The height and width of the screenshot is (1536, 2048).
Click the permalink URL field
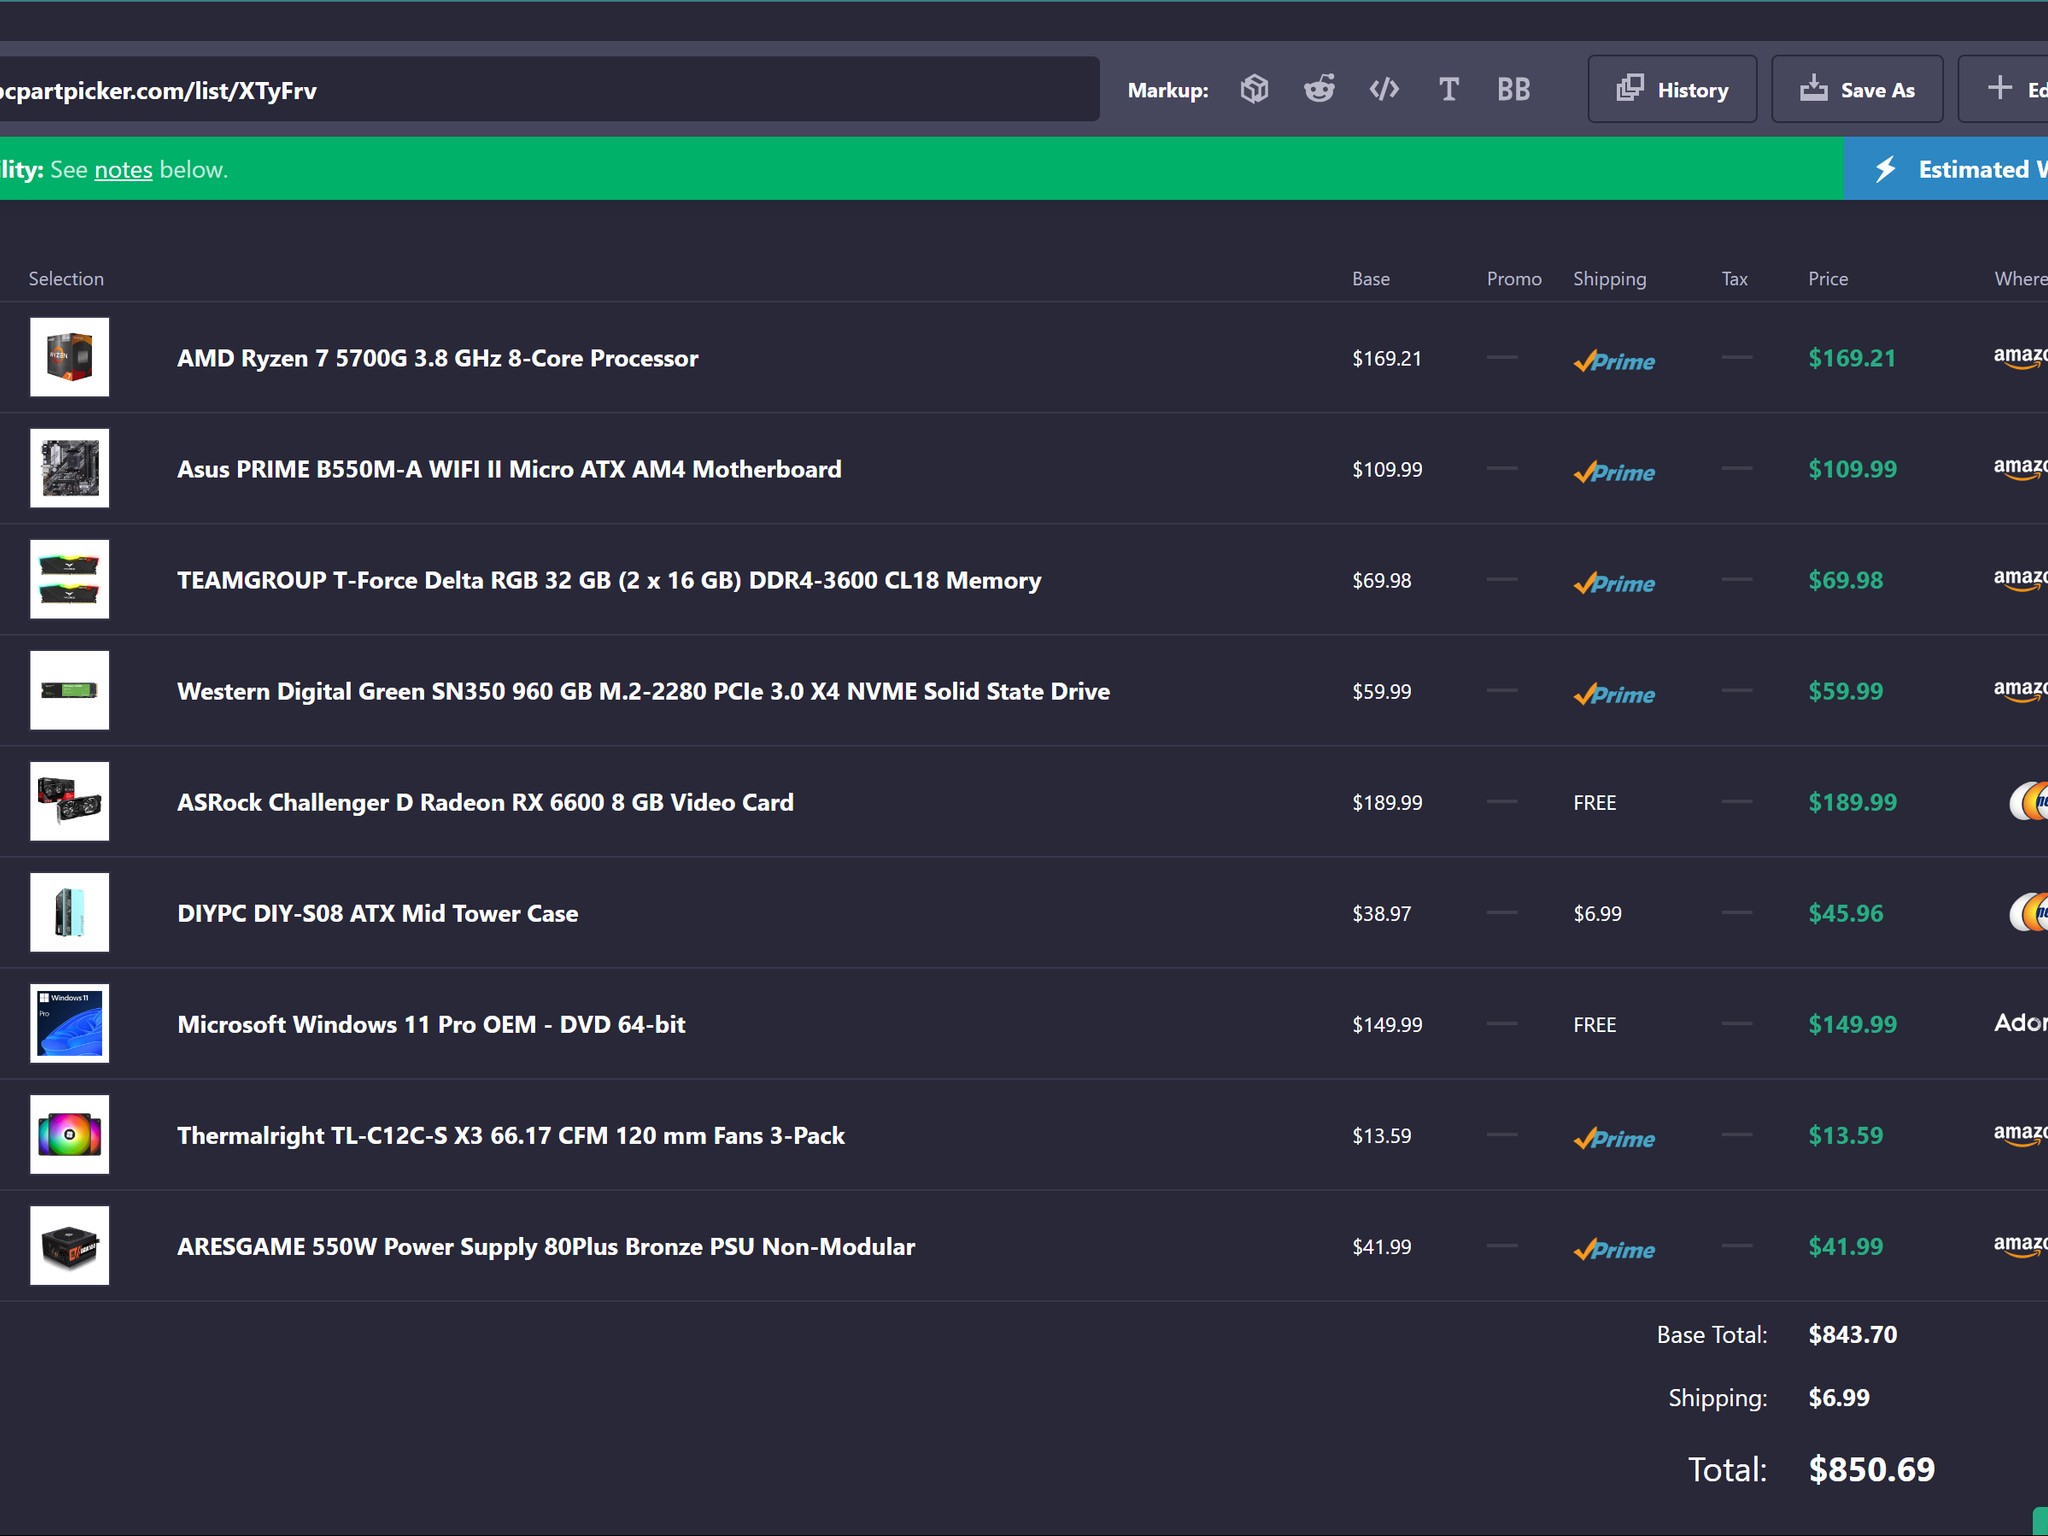point(548,89)
